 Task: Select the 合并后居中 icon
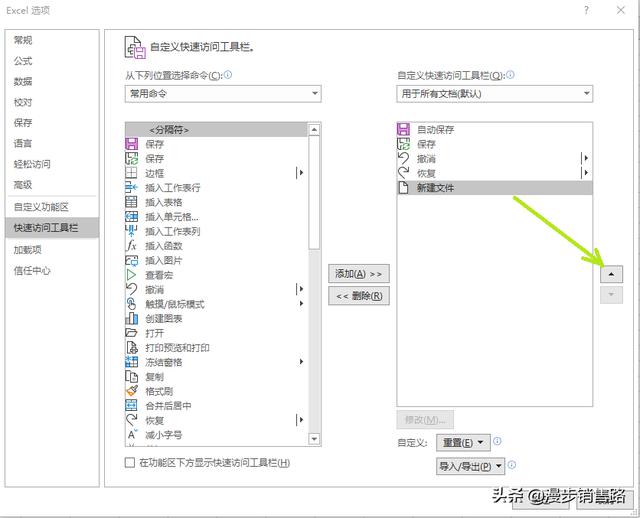[x=131, y=405]
